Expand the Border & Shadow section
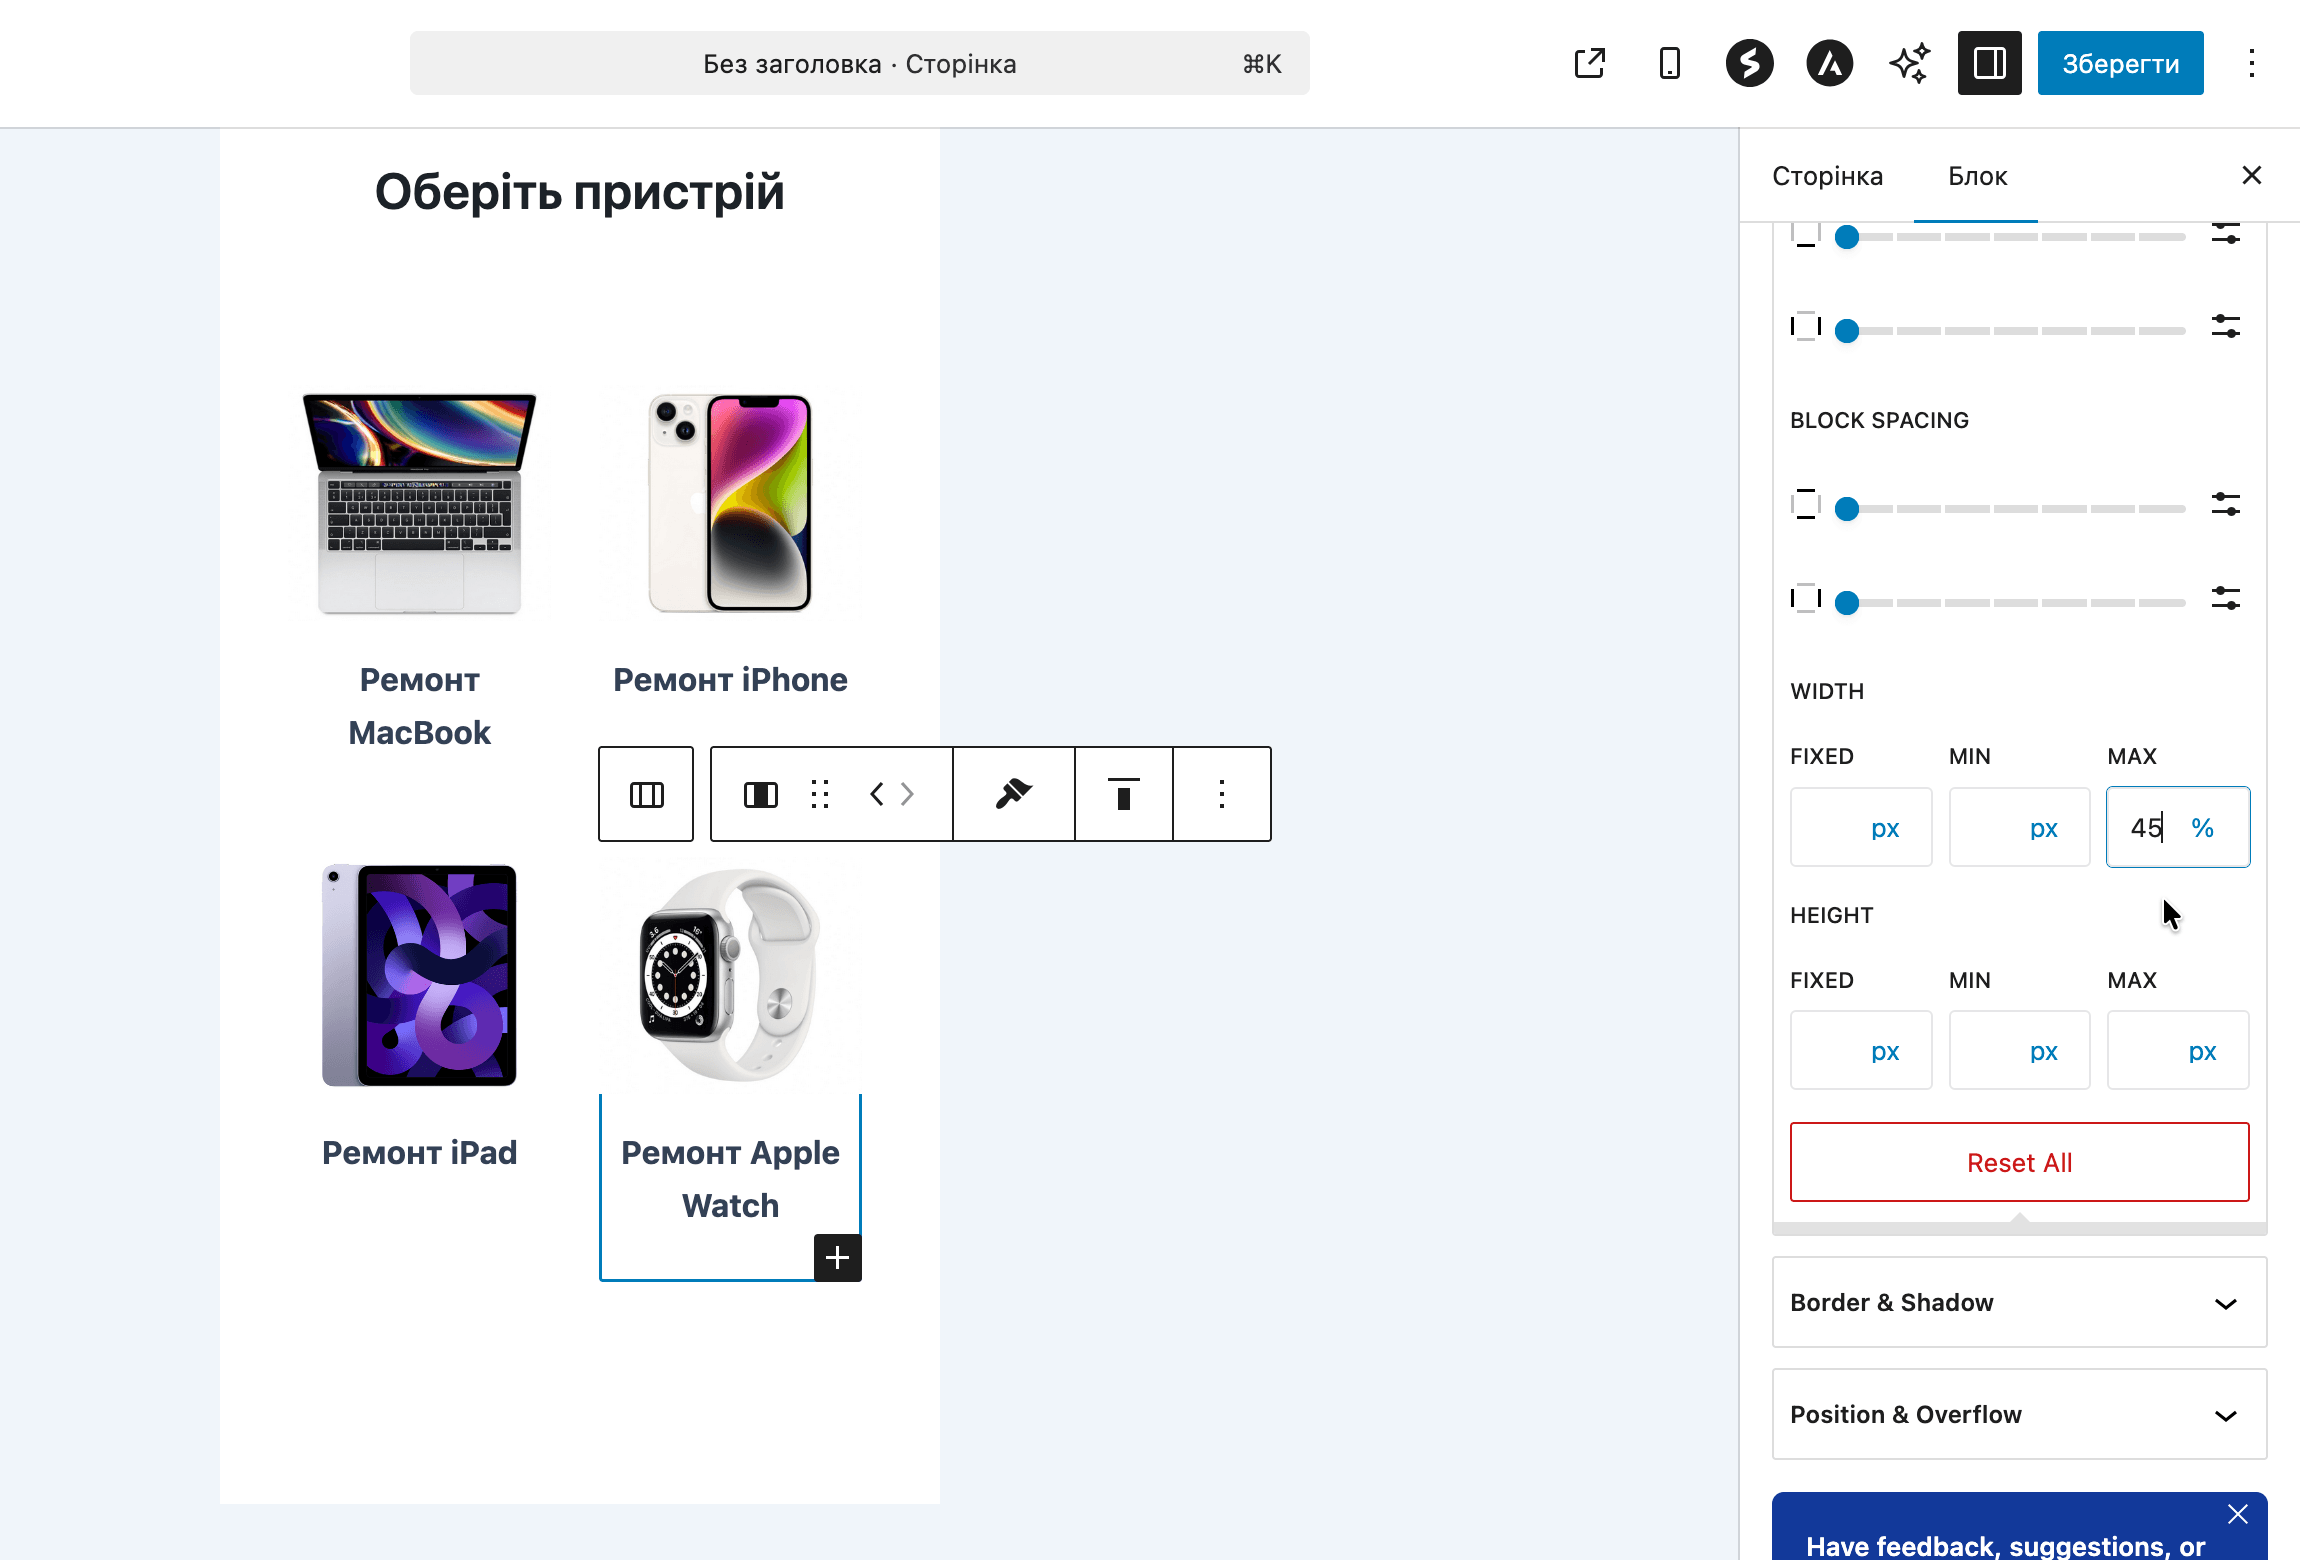Viewport: 2300px width, 1560px height. tap(2019, 1302)
